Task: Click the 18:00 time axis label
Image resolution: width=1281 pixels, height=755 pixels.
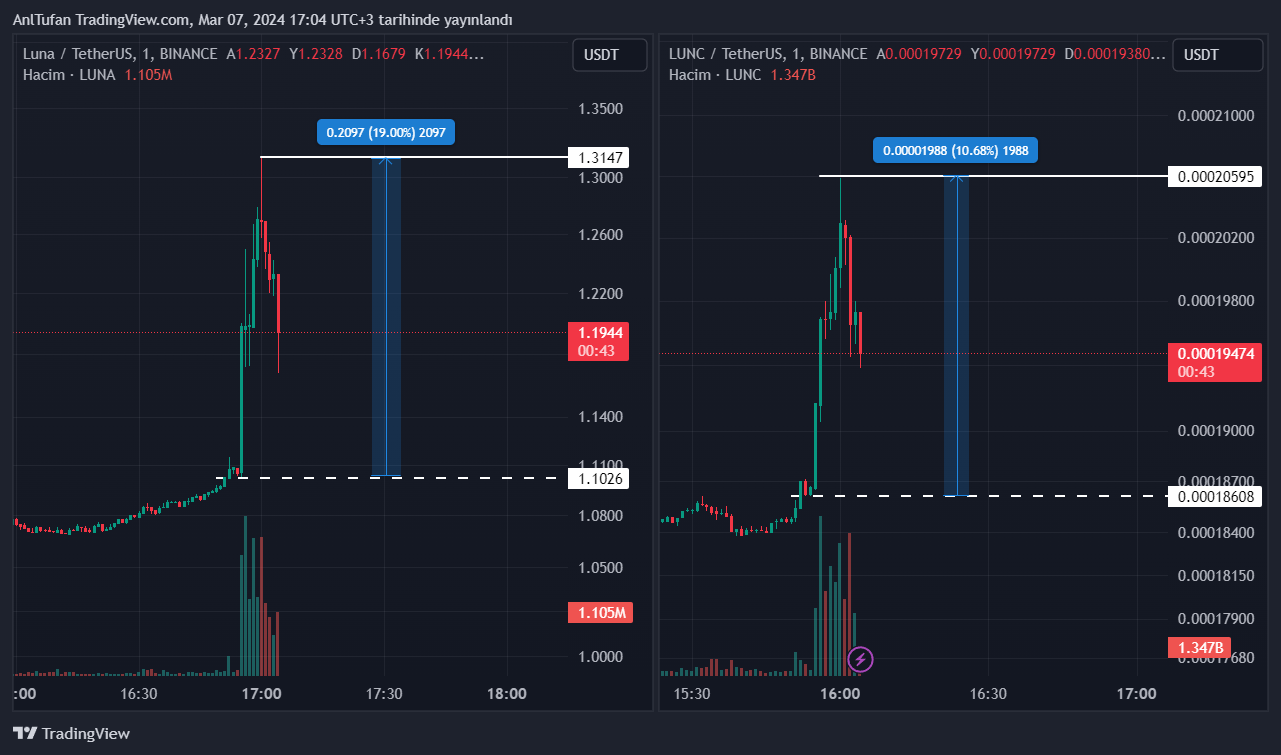Action: [x=507, y=693]
